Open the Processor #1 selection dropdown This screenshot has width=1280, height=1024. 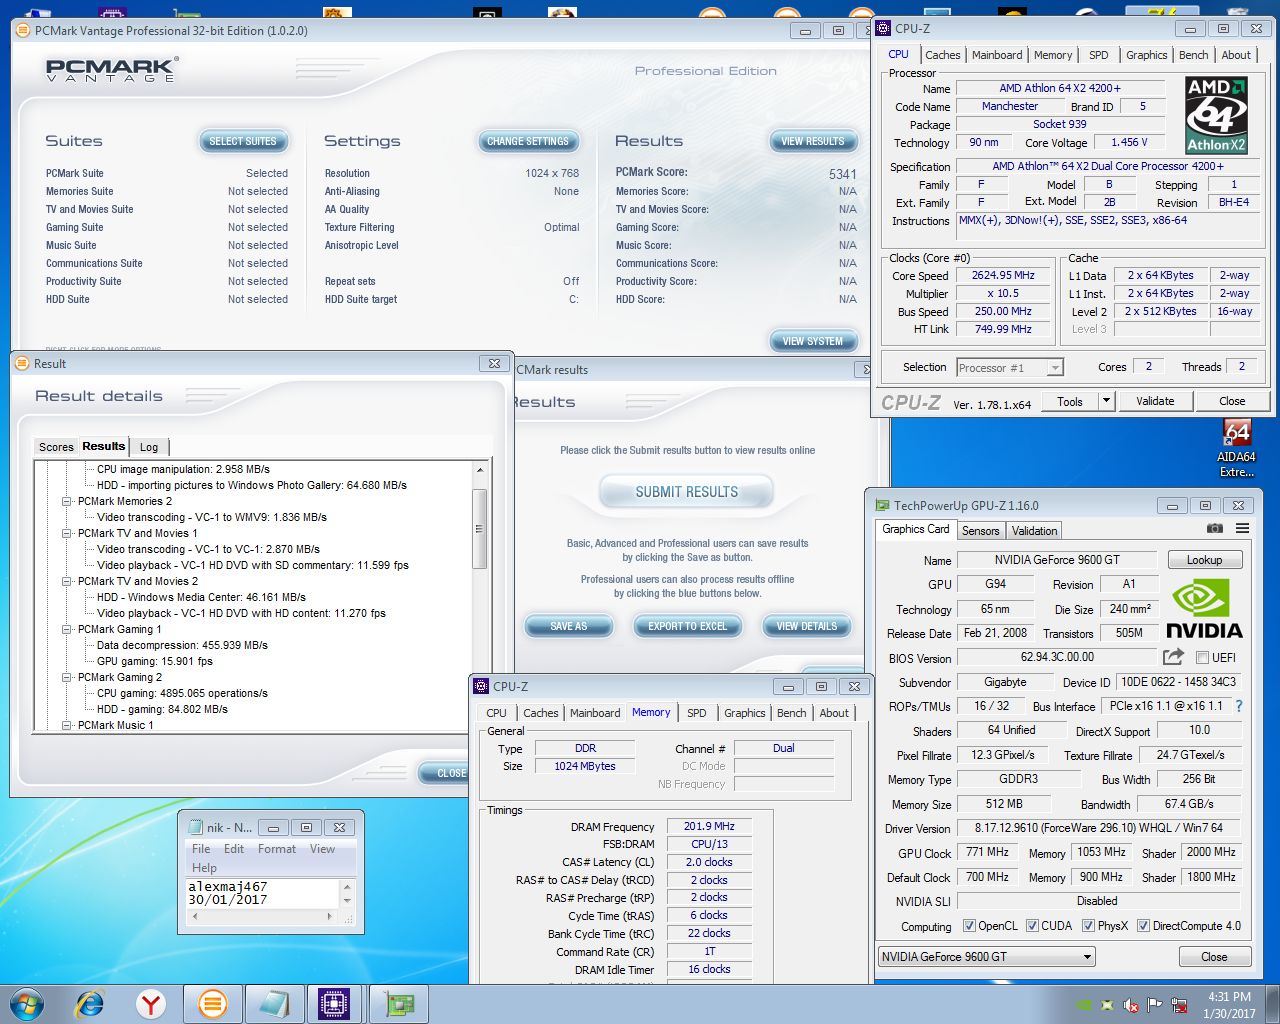pos(1010,368)
